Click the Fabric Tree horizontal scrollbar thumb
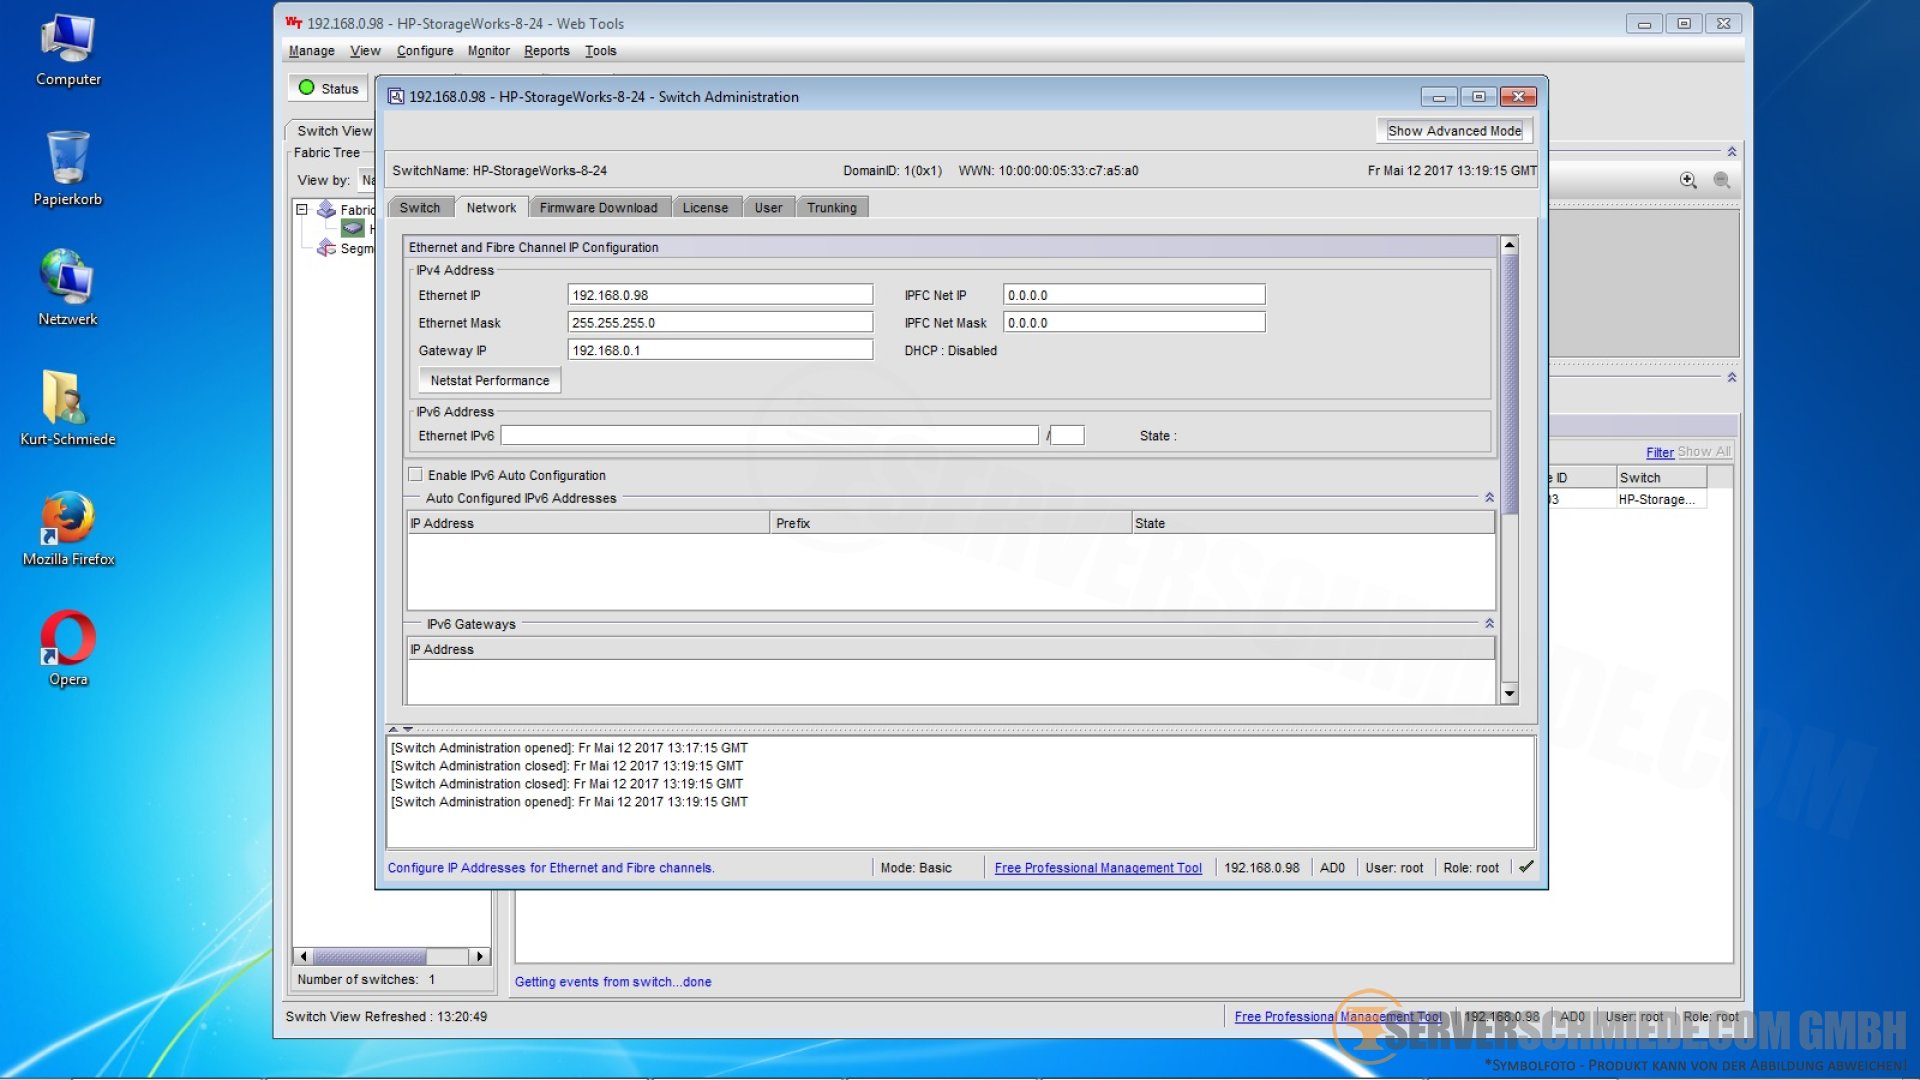Screen dimensions: 1920x1080 tap(370, 956)
